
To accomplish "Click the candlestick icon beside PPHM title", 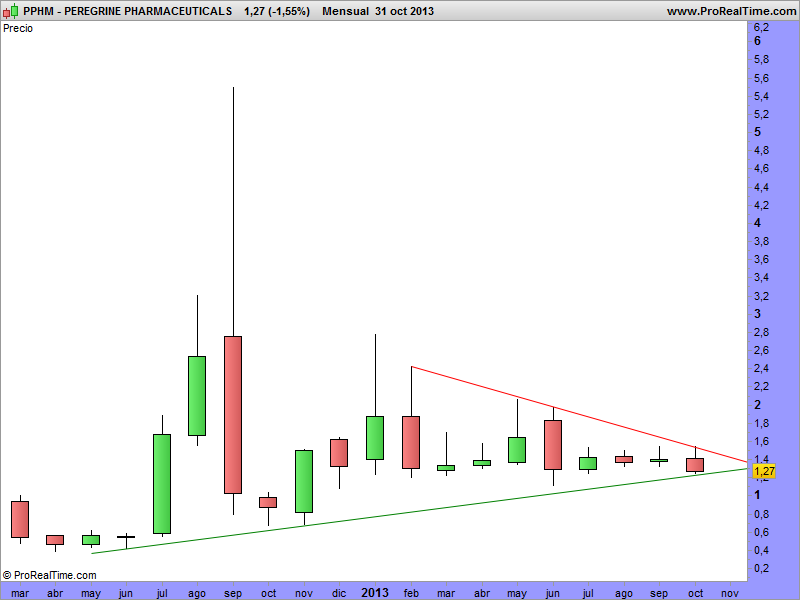I will coord(10,11).
